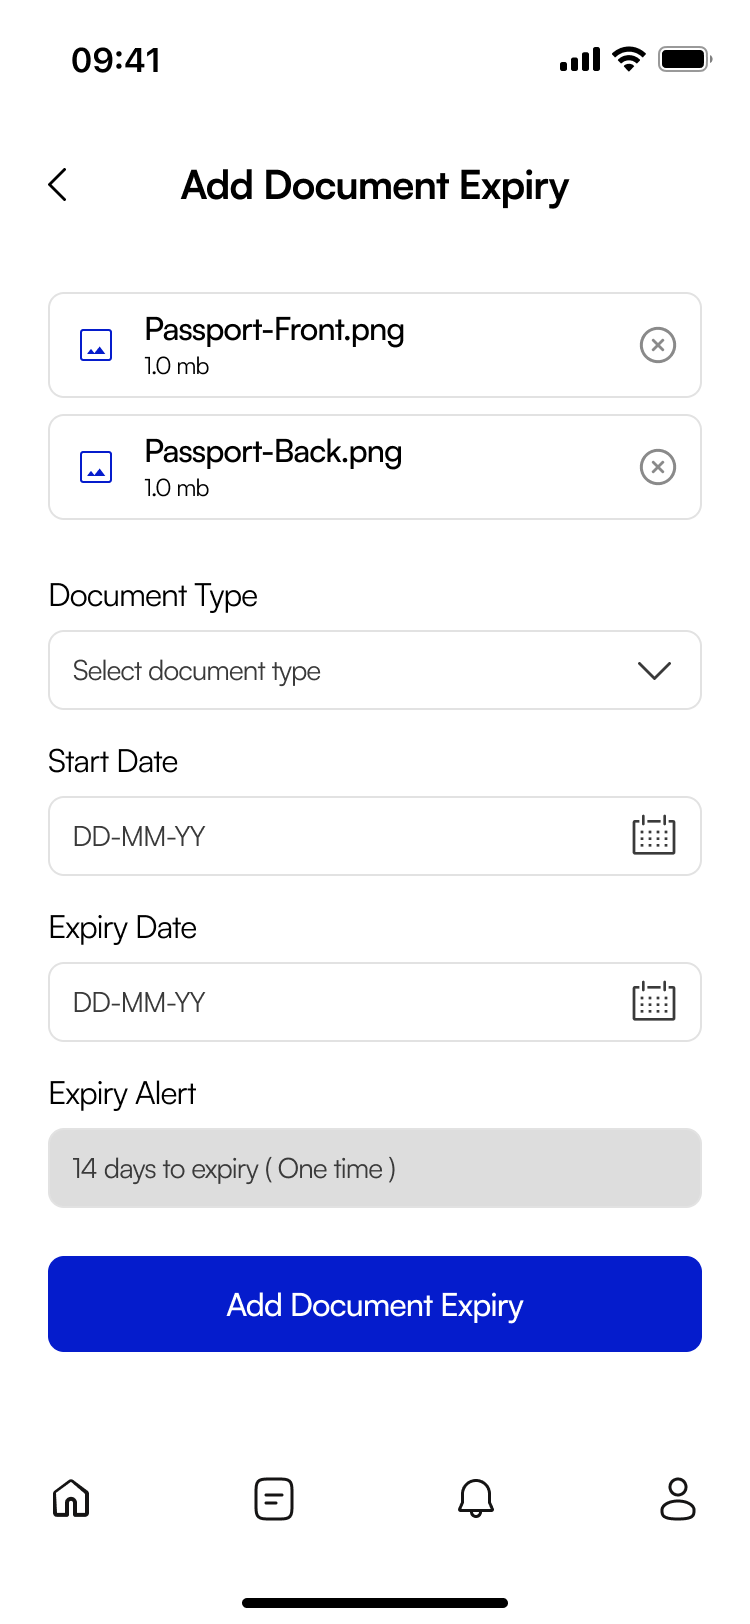Tap the back arrow icon
Screen dimensions: 750x1624
(58, 185)
